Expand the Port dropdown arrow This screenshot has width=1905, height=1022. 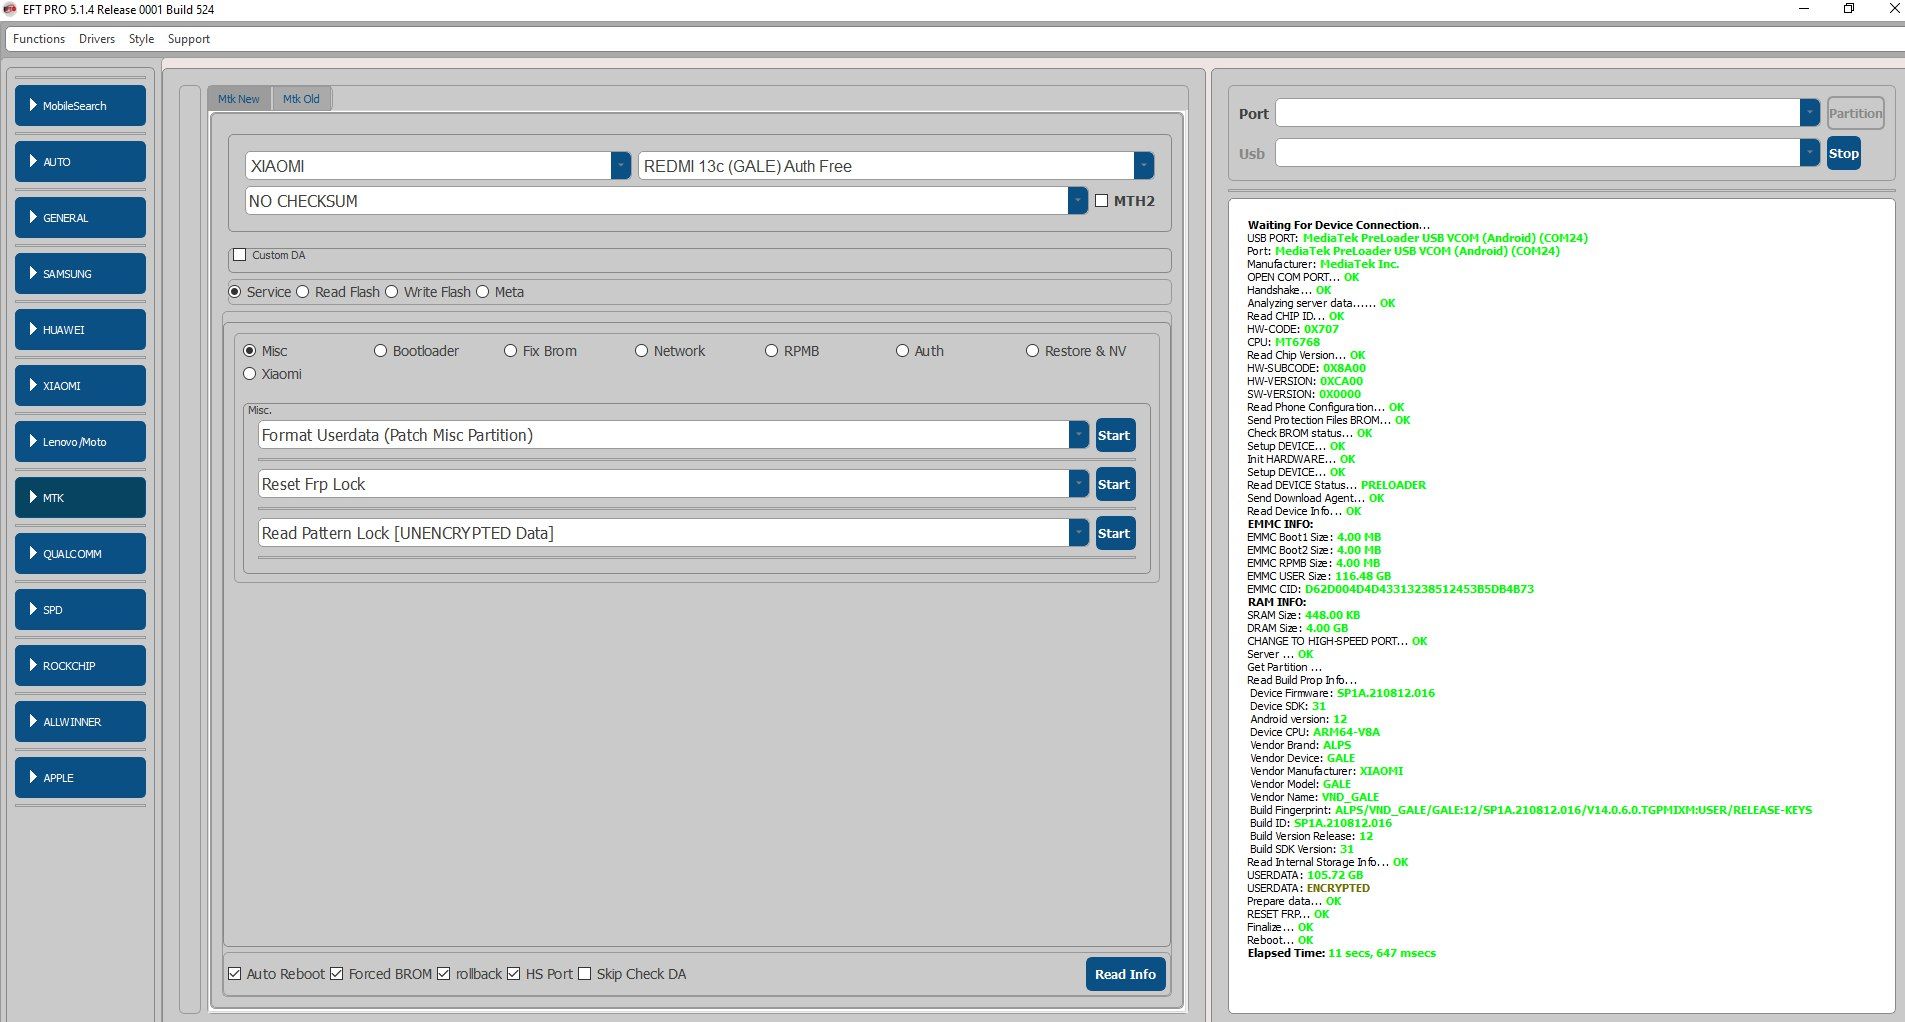(1809, 113)
